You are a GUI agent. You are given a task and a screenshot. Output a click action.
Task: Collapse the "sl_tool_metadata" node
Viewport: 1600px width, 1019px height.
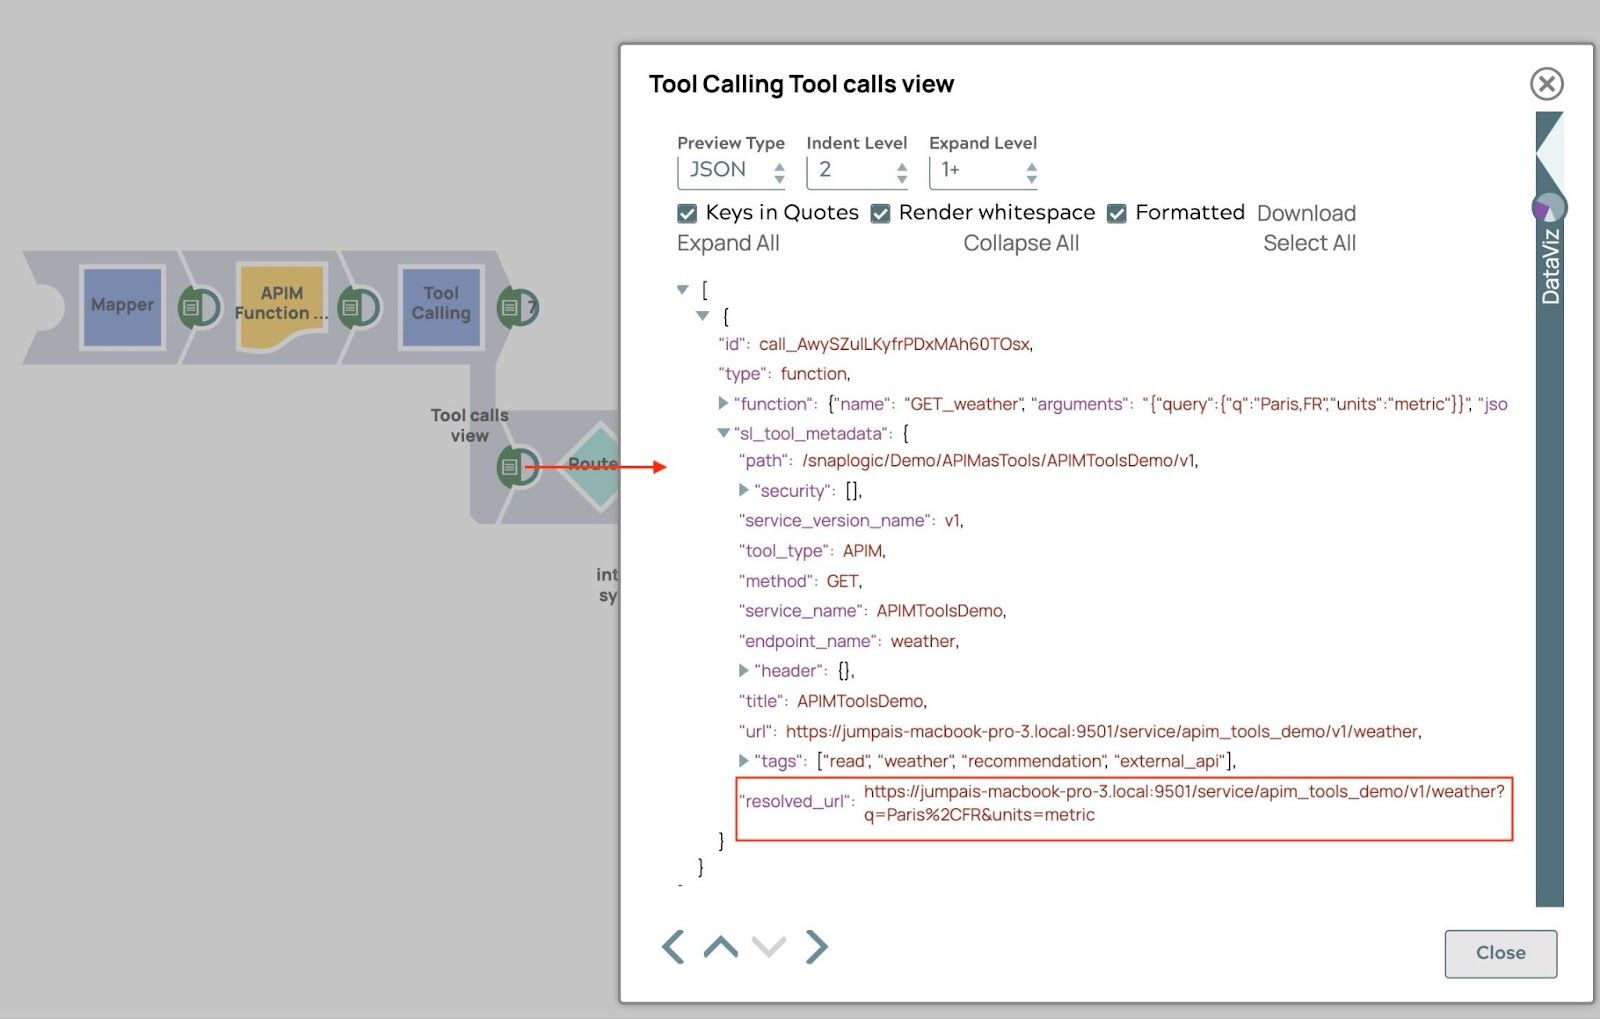coord(723,434)
